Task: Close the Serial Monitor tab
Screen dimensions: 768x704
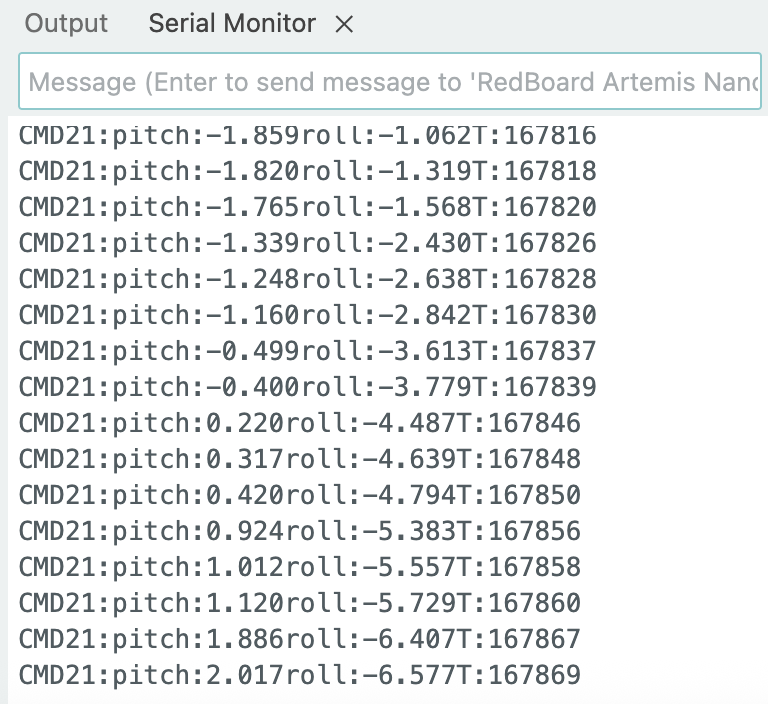Action: point(344,25)
